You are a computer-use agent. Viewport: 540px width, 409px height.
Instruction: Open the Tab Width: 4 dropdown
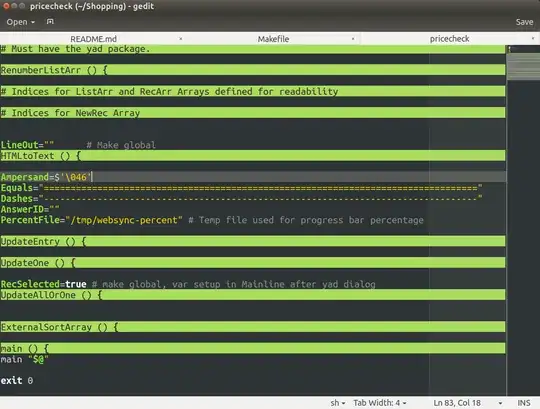[380, 403]
